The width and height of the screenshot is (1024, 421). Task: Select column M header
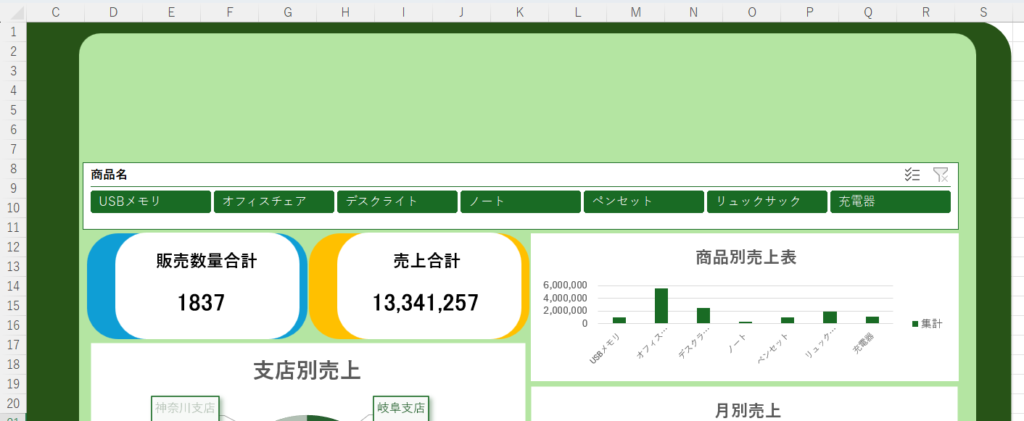pyautogui.click(x=636, y=12)
